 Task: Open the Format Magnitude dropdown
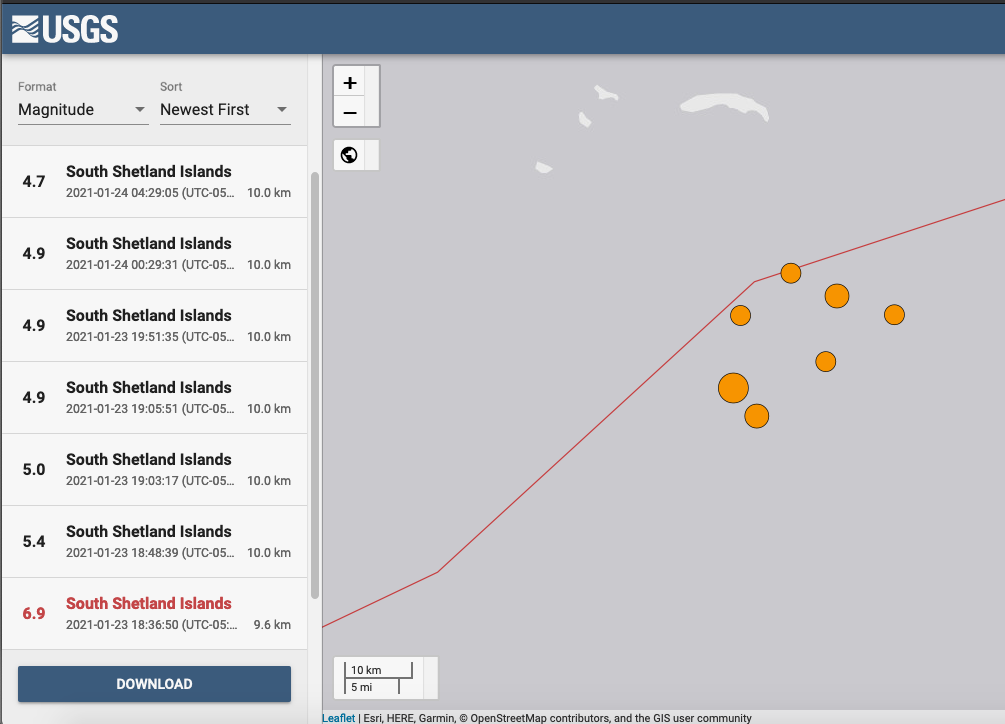click(83, 110)
